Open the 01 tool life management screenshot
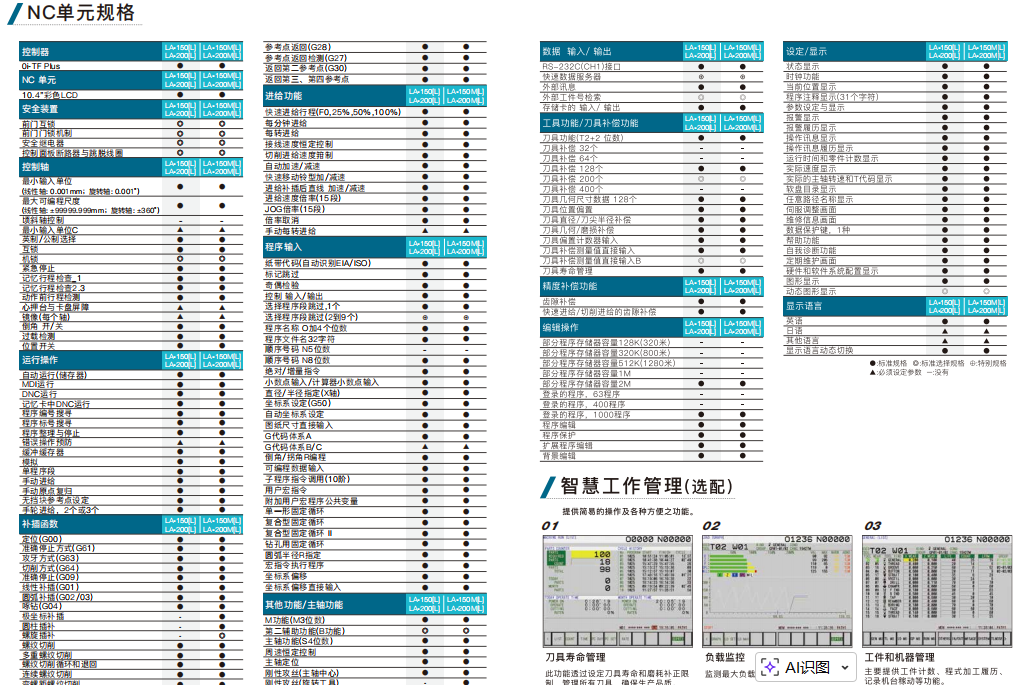Screen dimensions: 1024x685 point(616,590)
